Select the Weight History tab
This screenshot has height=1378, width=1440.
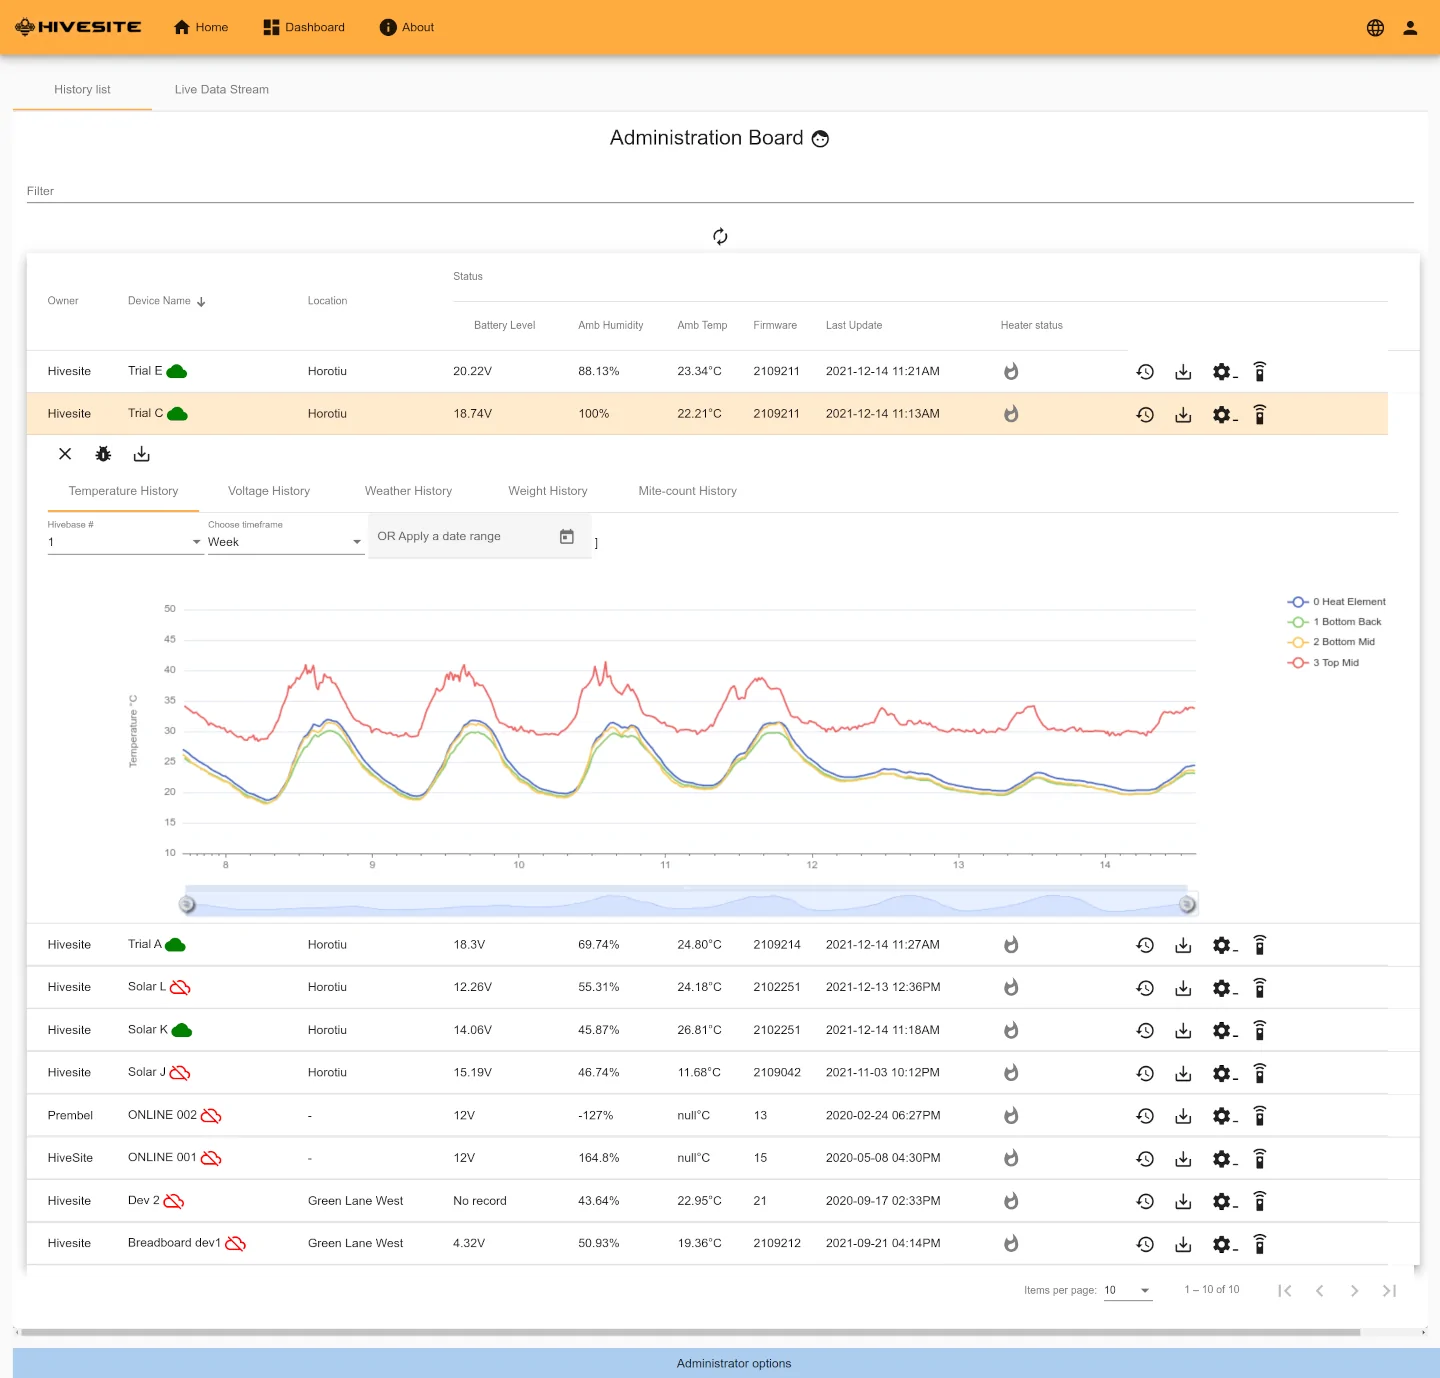pos(548,491)
